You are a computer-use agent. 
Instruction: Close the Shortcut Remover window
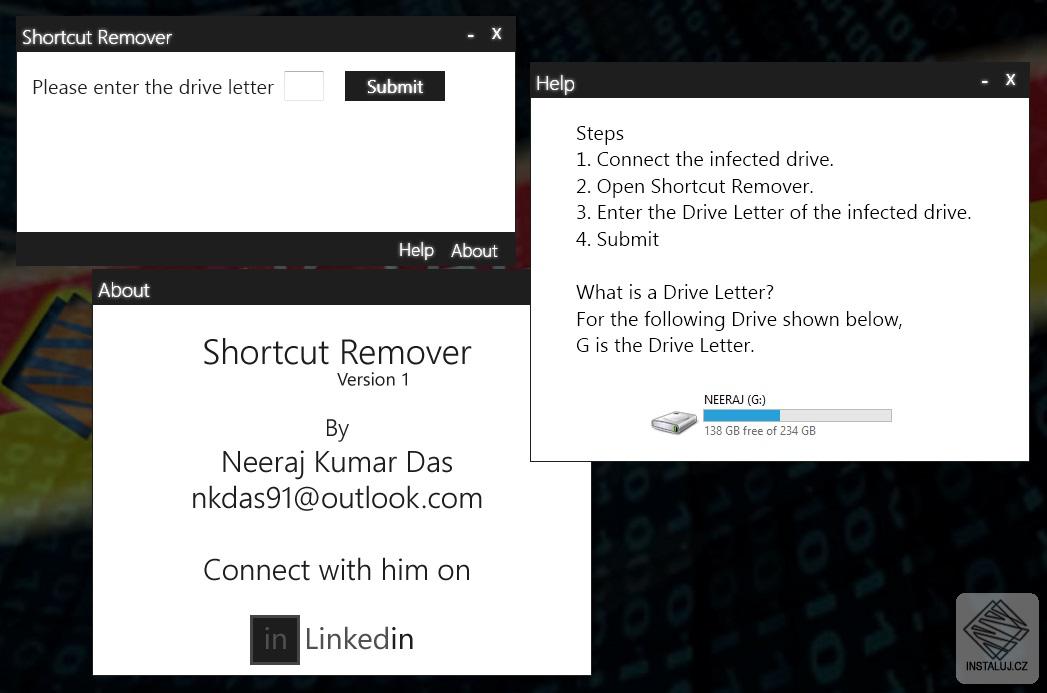coord(496,33)
